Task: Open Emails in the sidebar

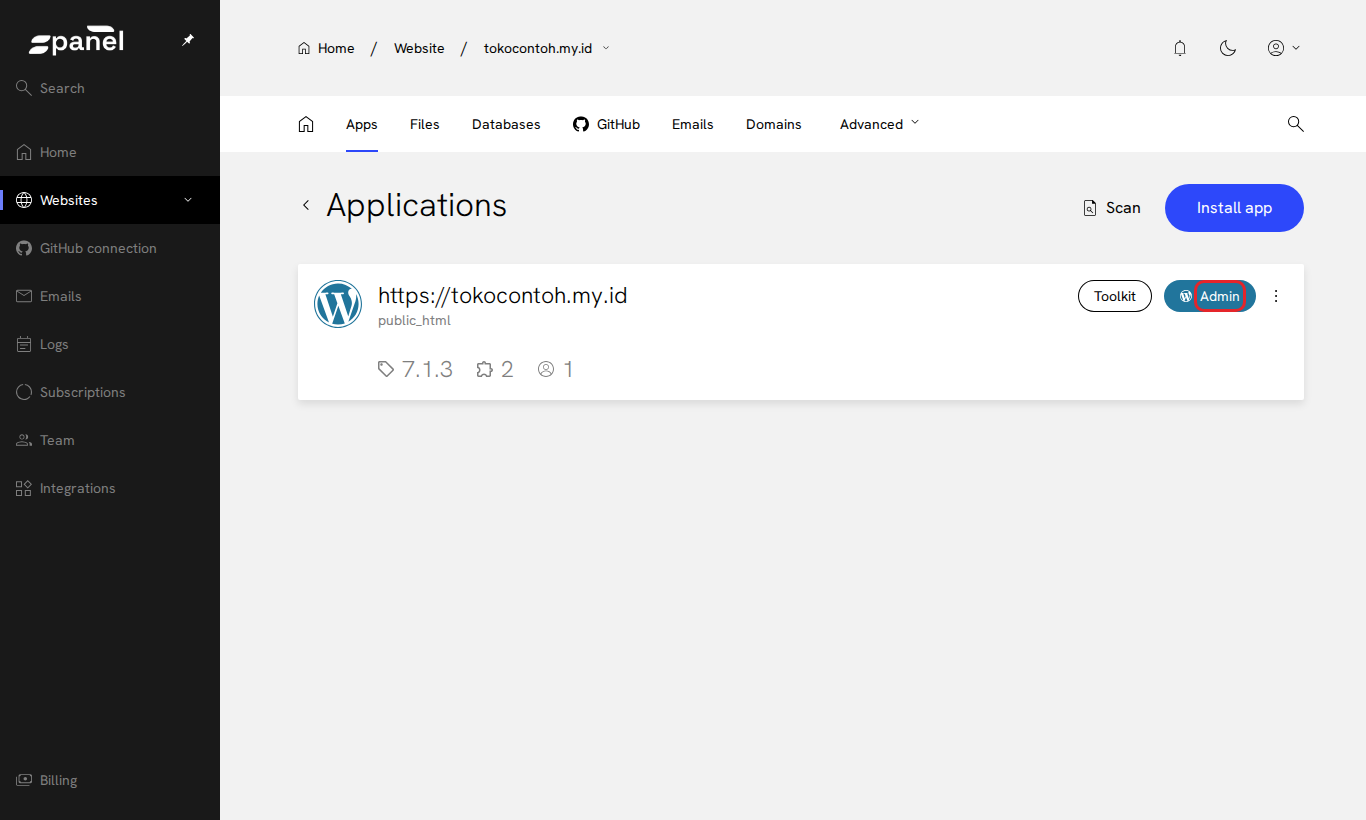Action: coord(110,296)
